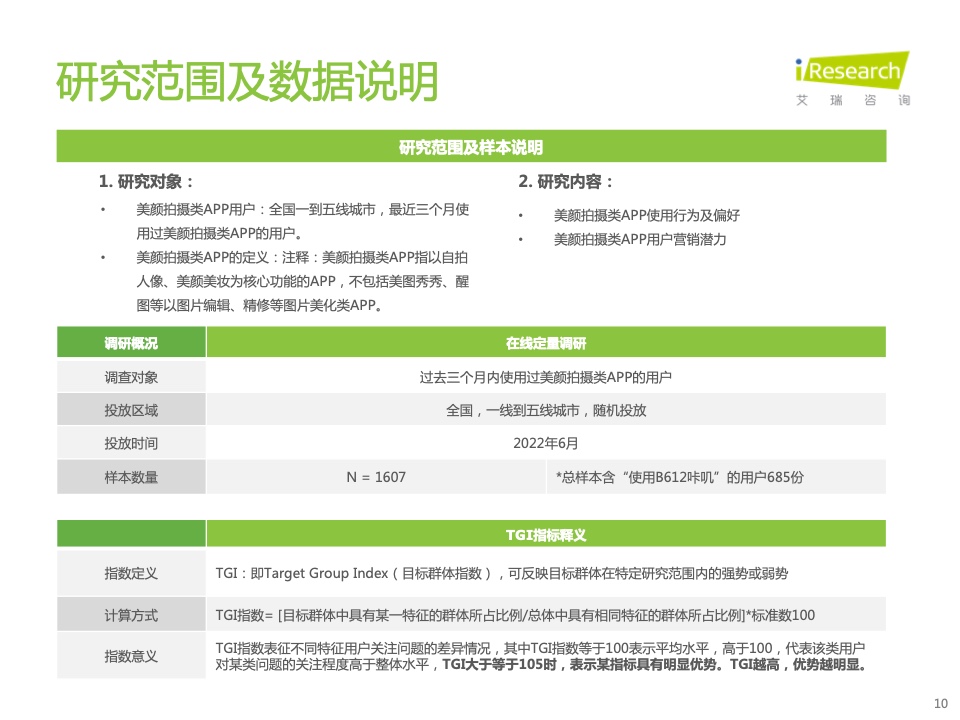
Task: Click the table header 在线定量调研
Action: (546, 343)
